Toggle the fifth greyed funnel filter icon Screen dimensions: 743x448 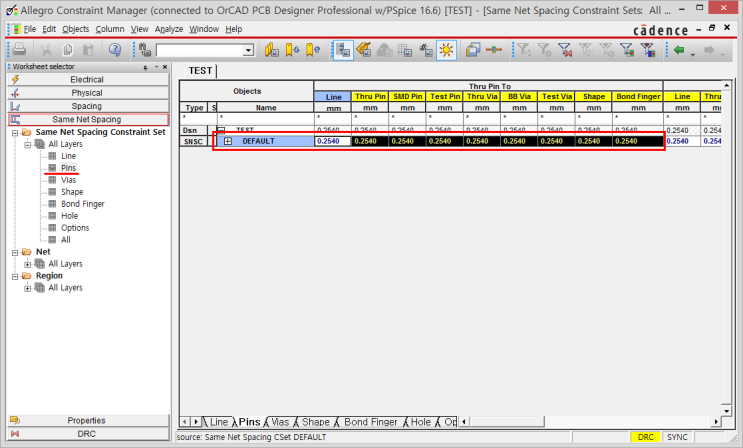606,49
